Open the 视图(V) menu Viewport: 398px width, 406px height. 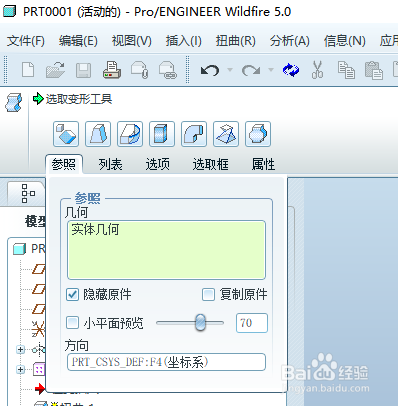point(132,41)
